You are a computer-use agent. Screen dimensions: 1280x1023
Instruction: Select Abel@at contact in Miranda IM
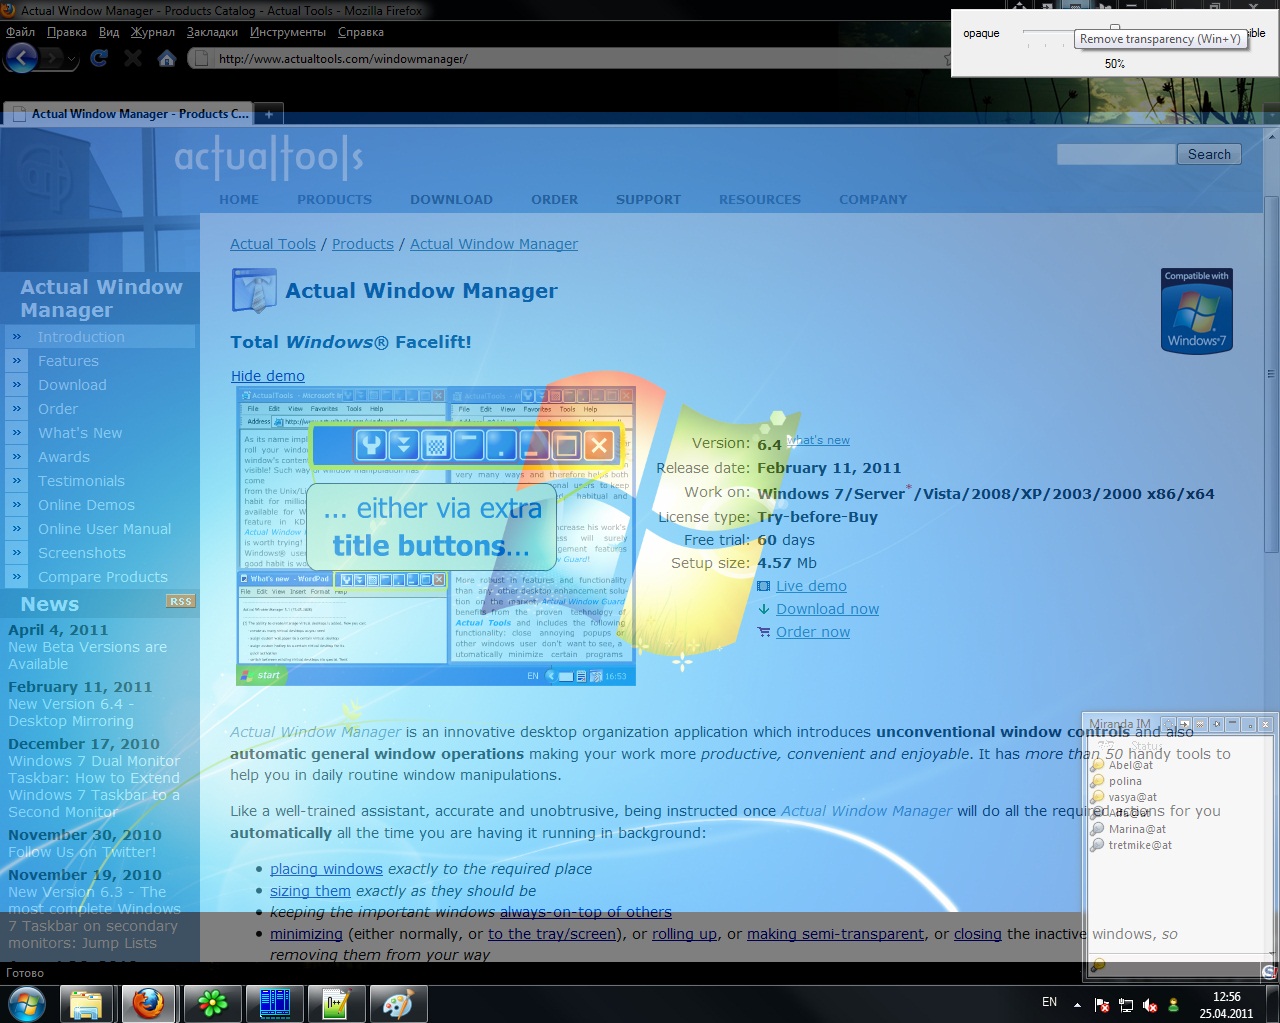(x=1130, y=765)
